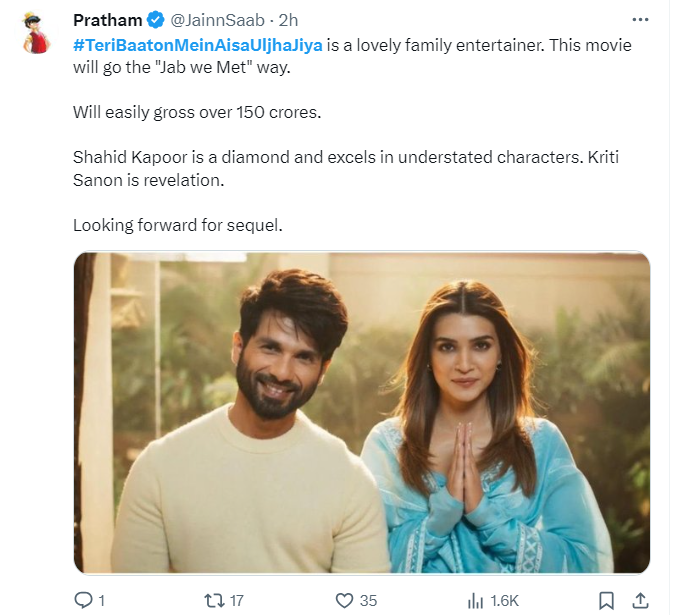676x615 pixels.
Task: Click the 1.6K views count
Action: [502, 600]
